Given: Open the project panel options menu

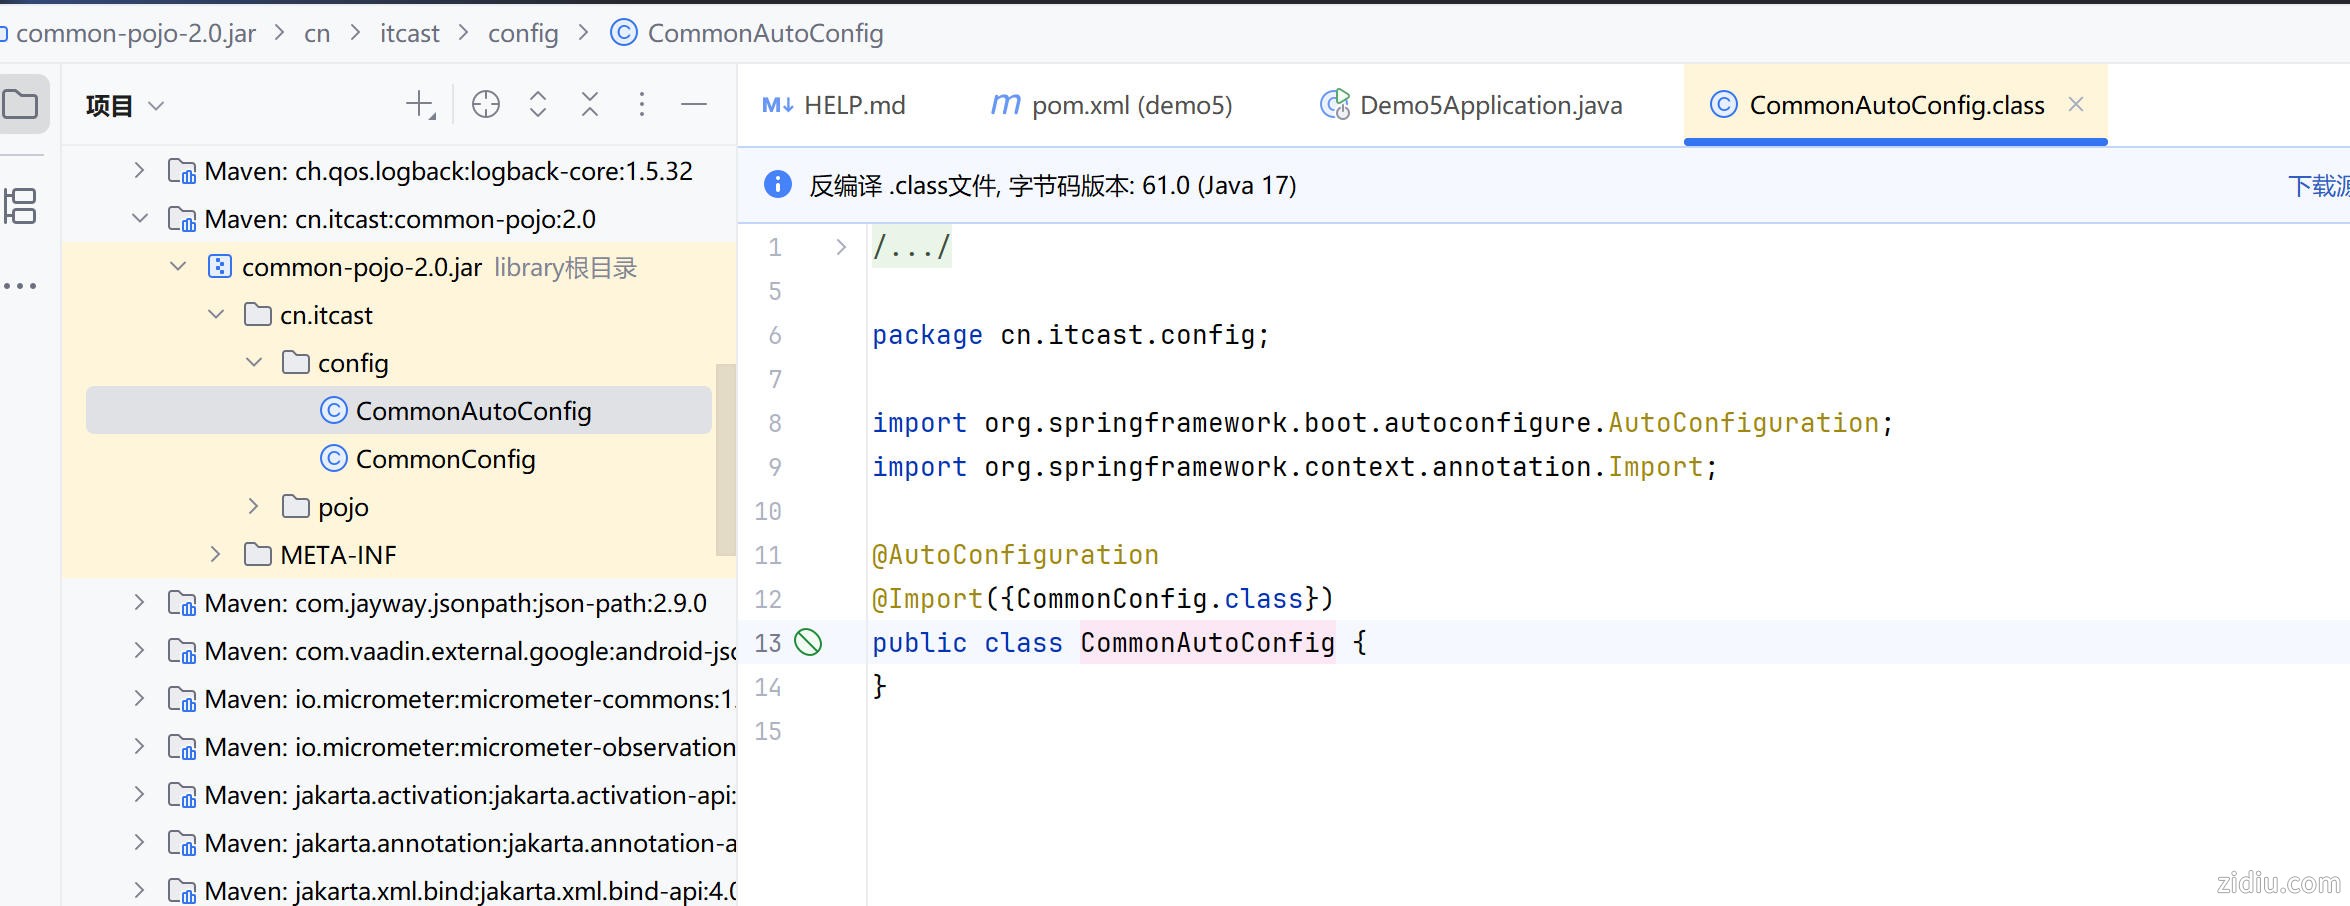Looking at the screenshot, I should (642, 105).
